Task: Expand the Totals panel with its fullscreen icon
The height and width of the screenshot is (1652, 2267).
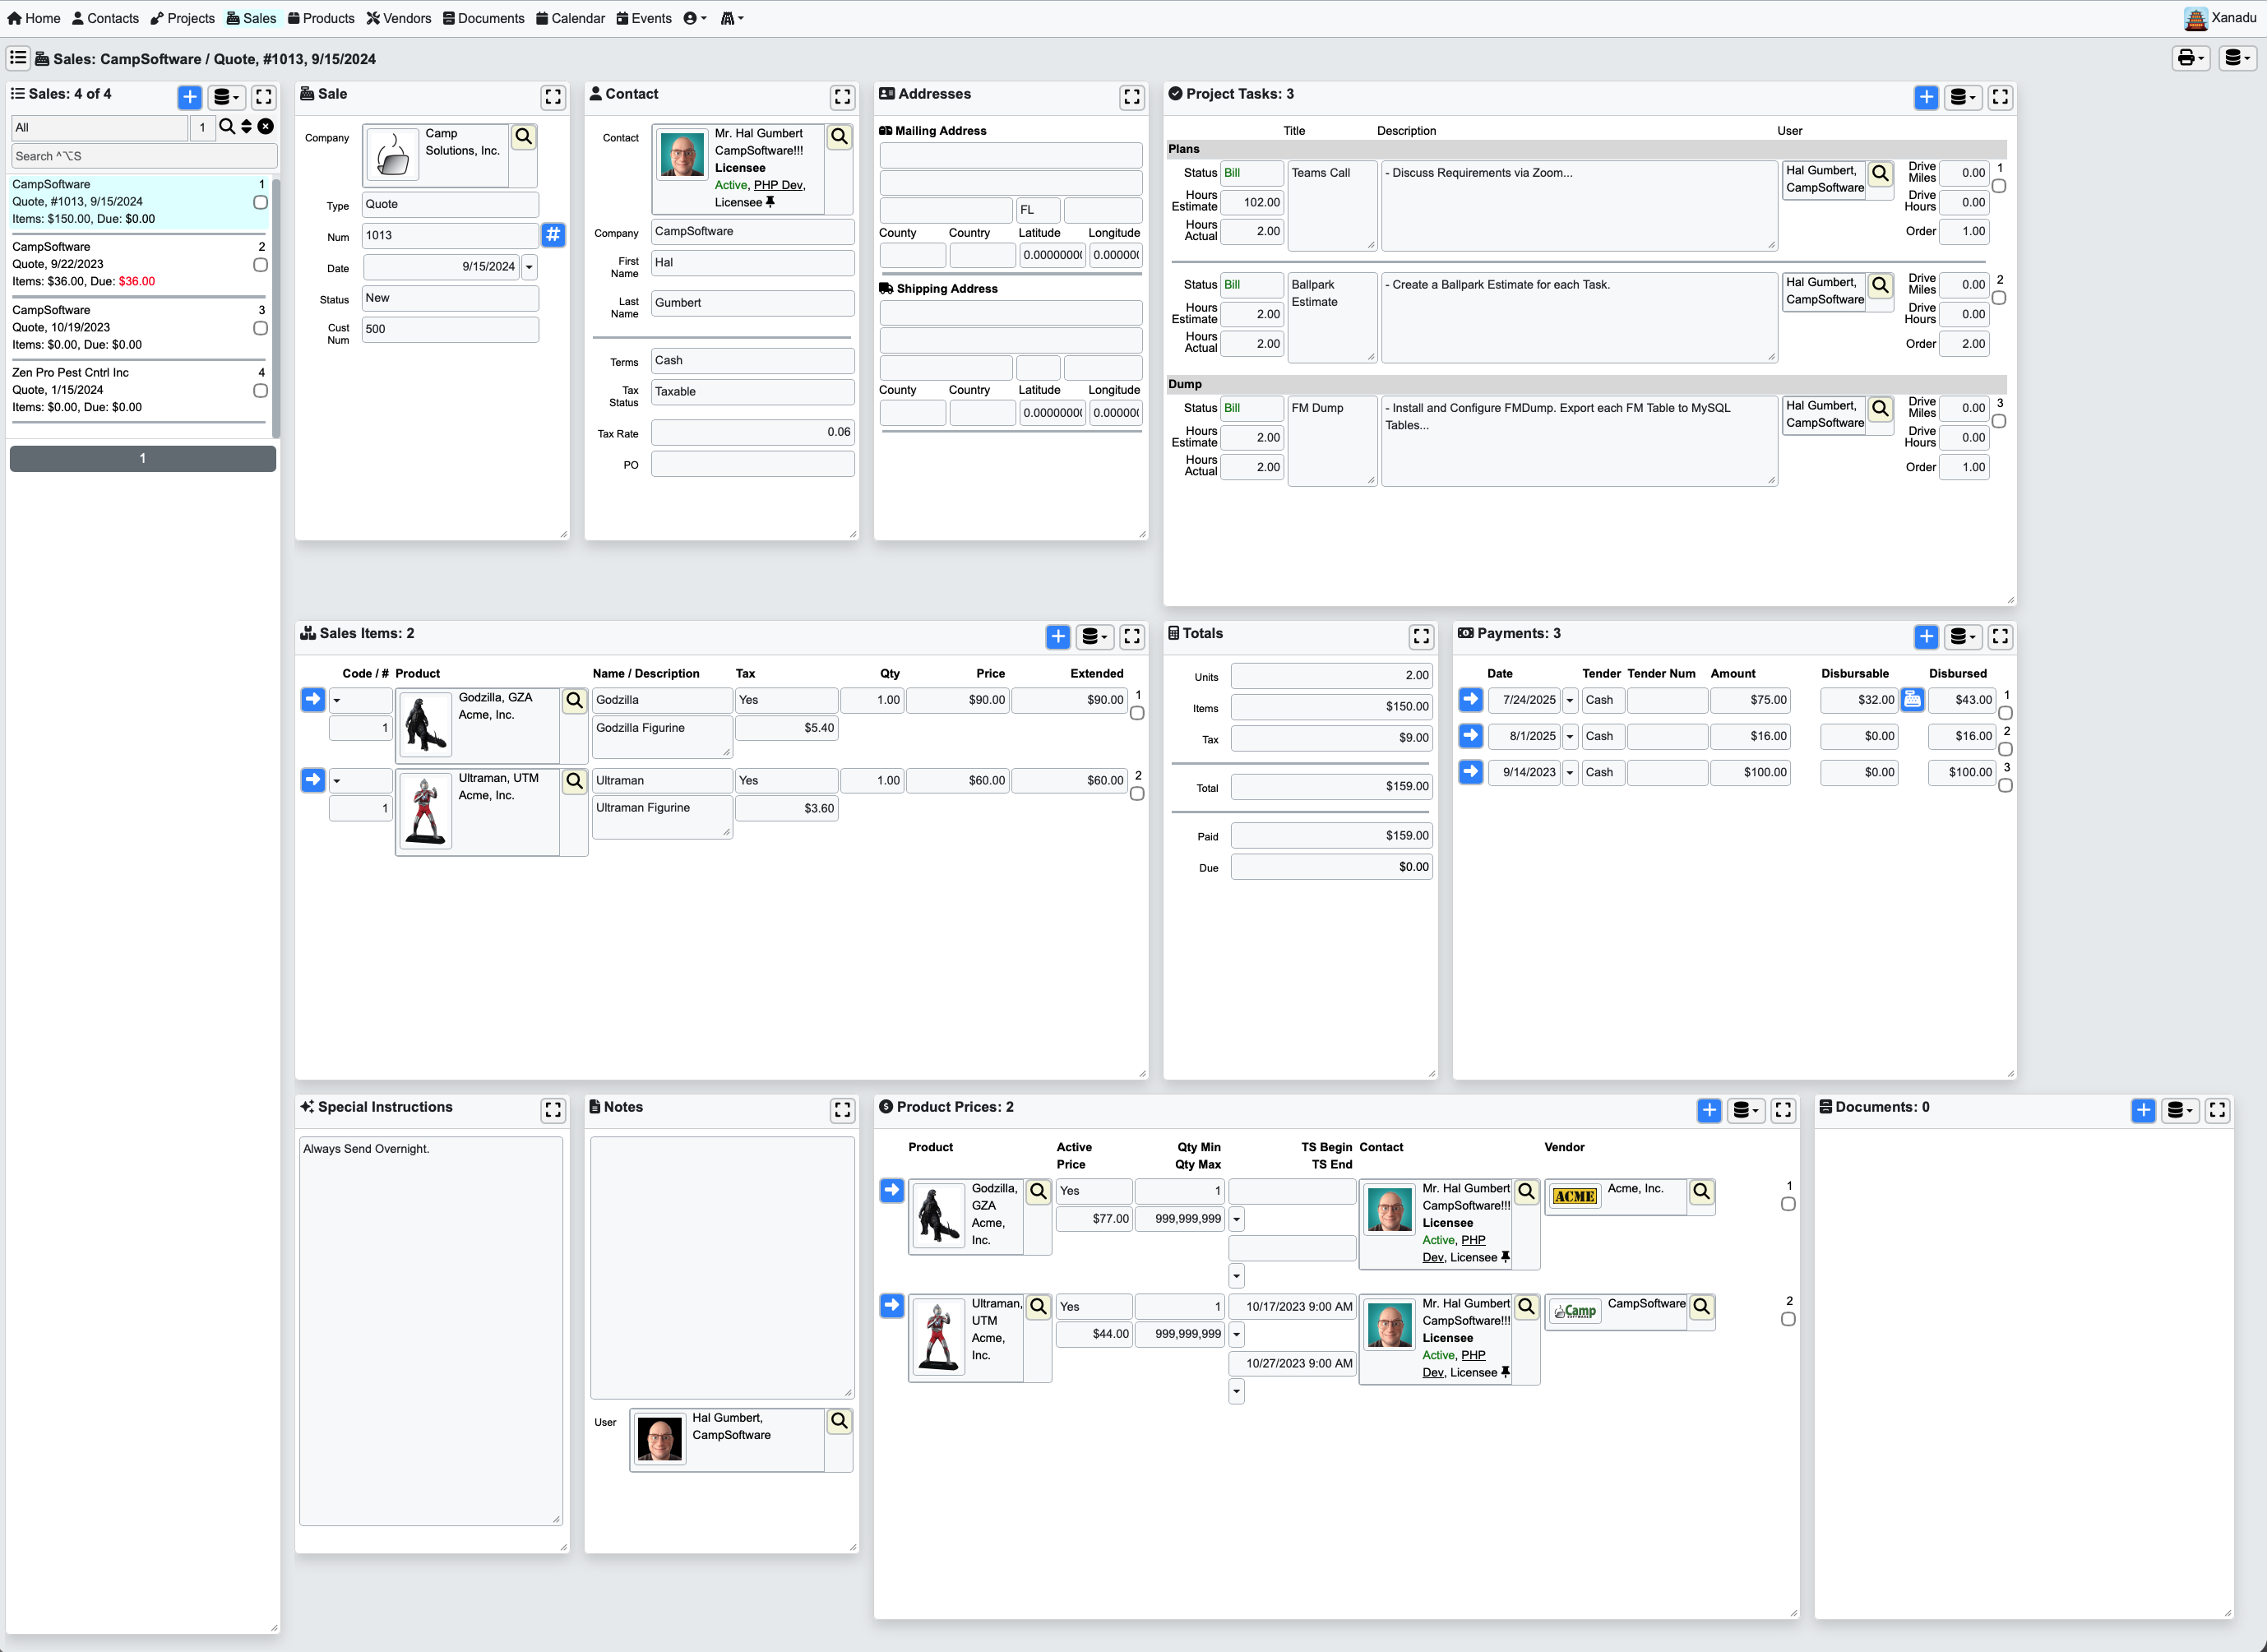Action: 1421,636
